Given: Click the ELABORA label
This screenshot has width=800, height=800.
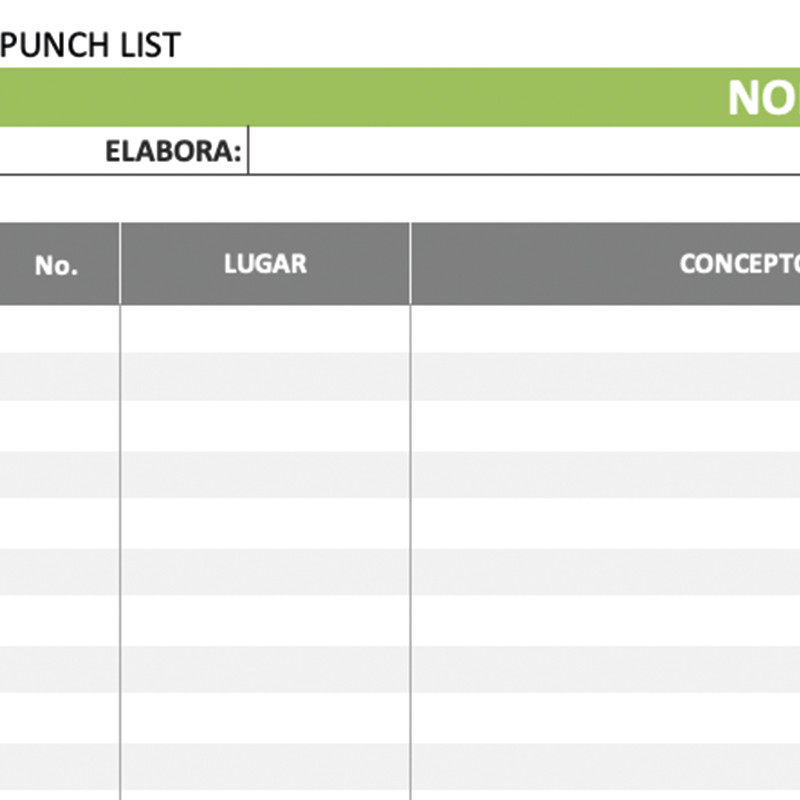Looking at the screenshot, I should pos(173,152).
